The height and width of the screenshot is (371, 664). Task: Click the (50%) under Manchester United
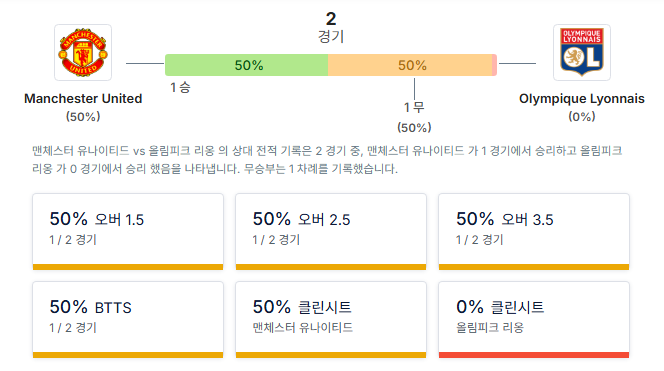tap(83, 116)
